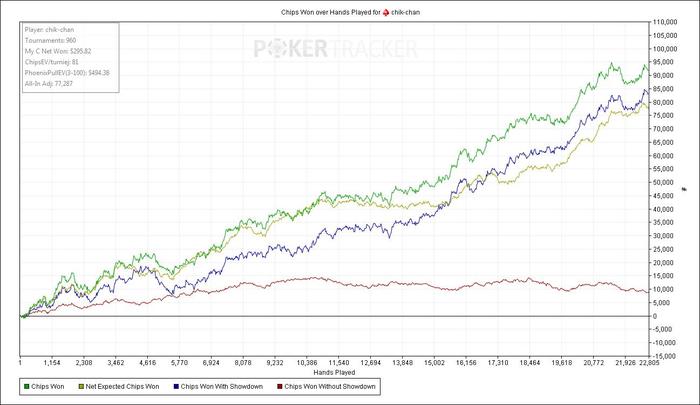Viewport: 700px width, 405px height.
Task: Click y-axis label '110,000' at top
Action: (x=665, y=22)
